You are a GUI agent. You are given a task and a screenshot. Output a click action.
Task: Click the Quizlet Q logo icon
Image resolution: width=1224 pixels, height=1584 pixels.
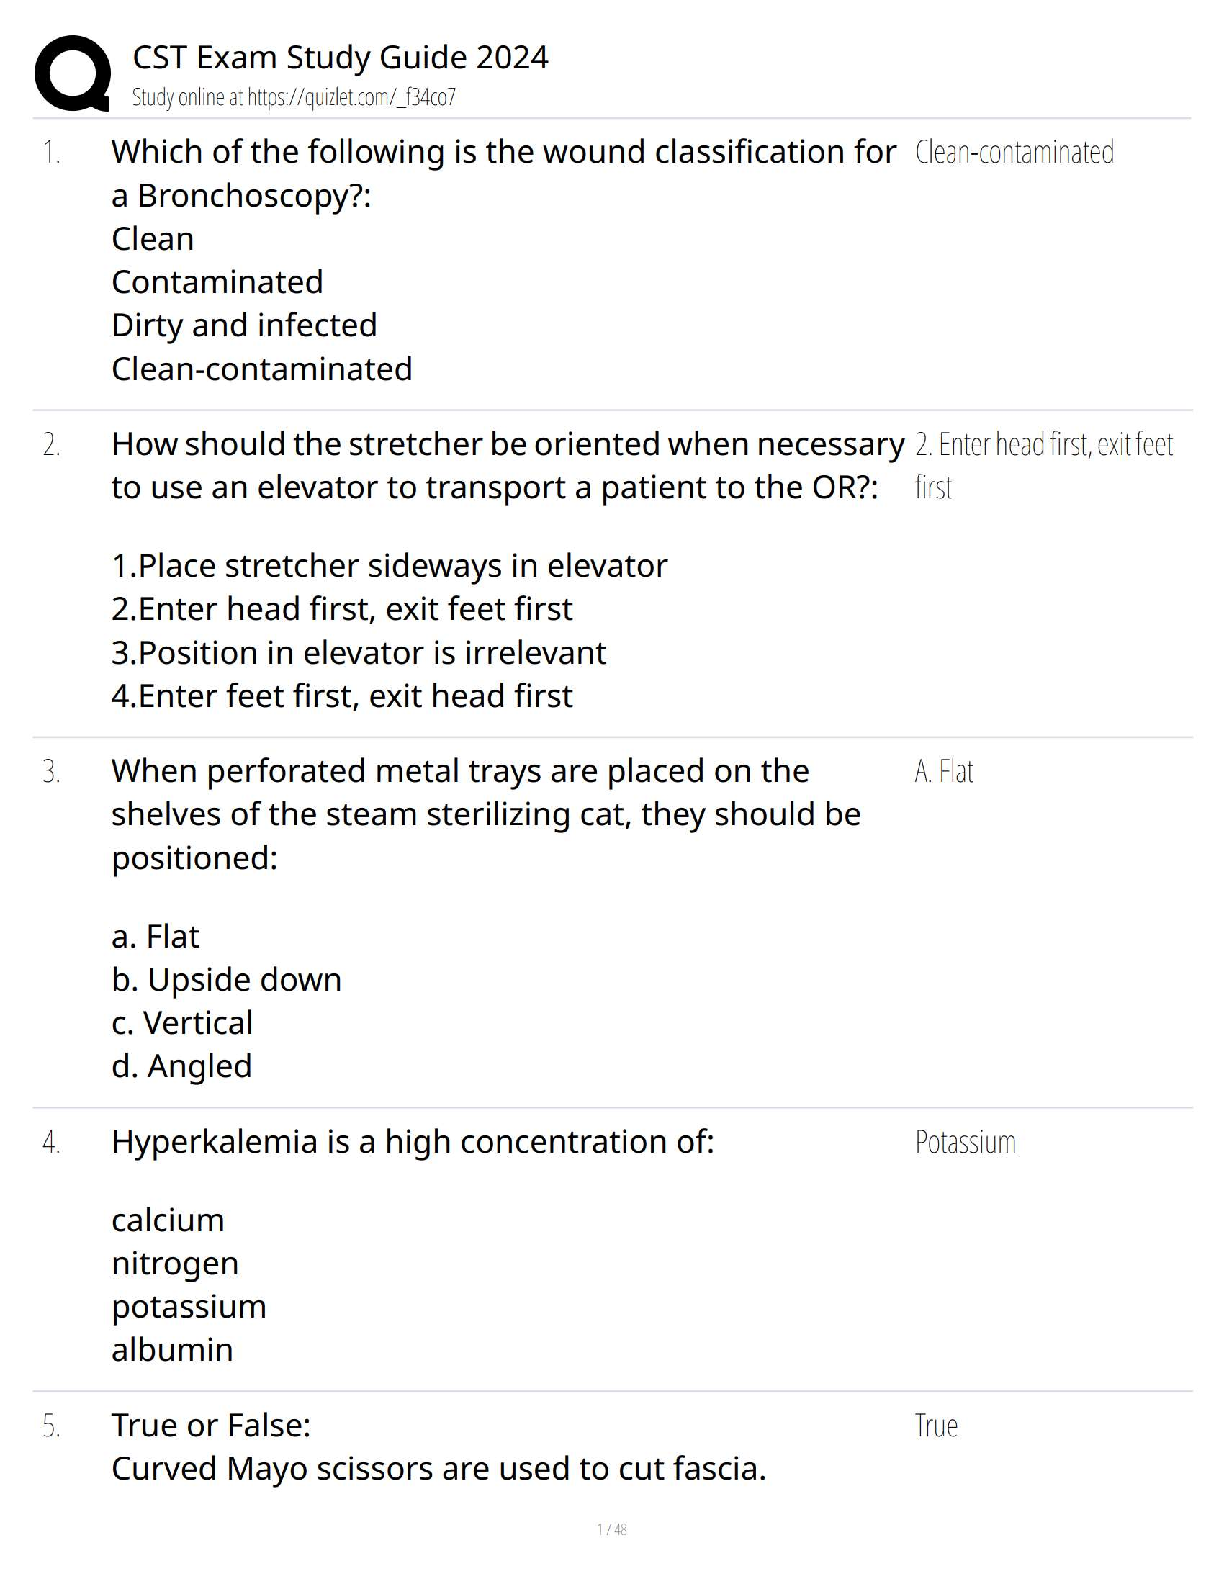(71, 73)
